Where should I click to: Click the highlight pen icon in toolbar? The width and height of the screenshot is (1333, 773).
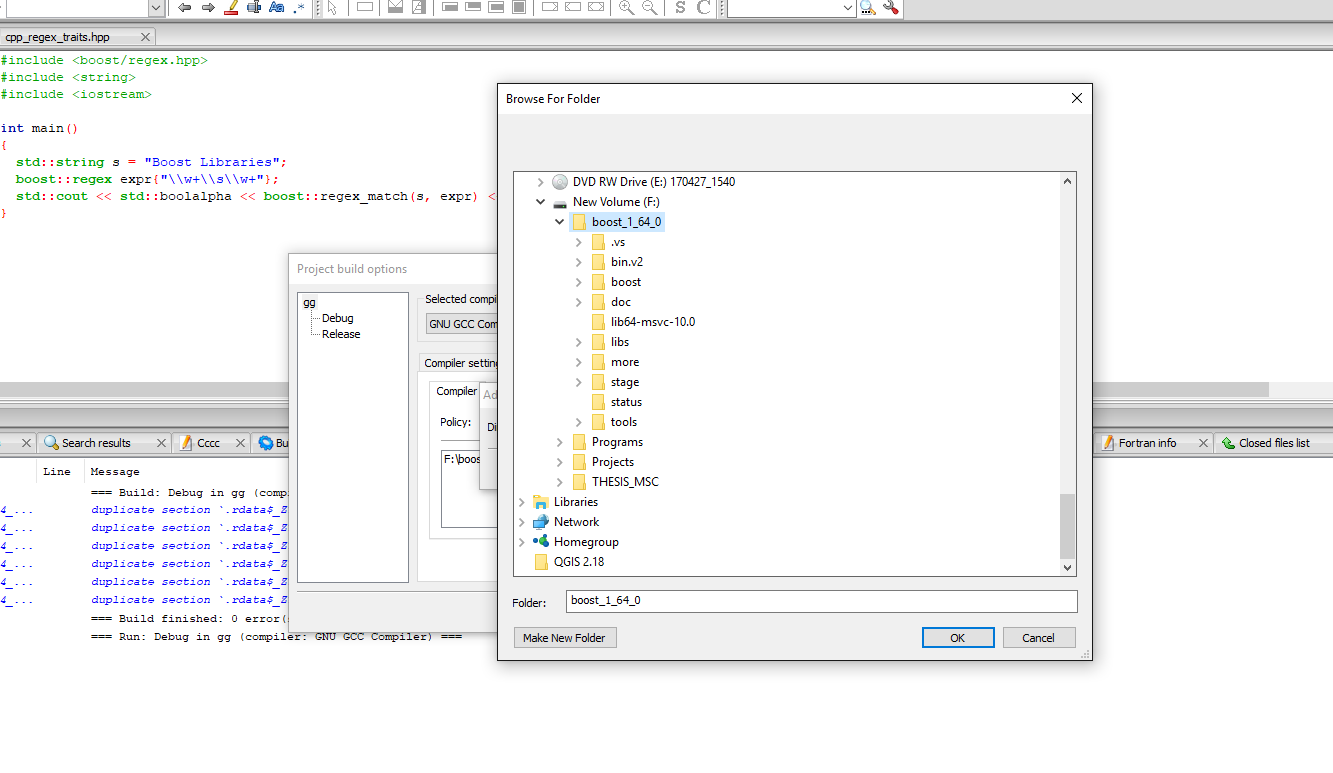pyautogui.click(x=232, y=8)
